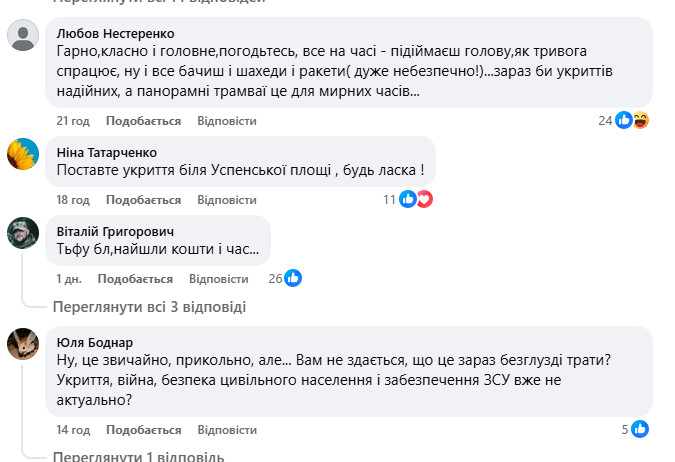Open Юля Боднар's cat avatar
Viewport: 675px width, 462px height.
pos(23,343)
